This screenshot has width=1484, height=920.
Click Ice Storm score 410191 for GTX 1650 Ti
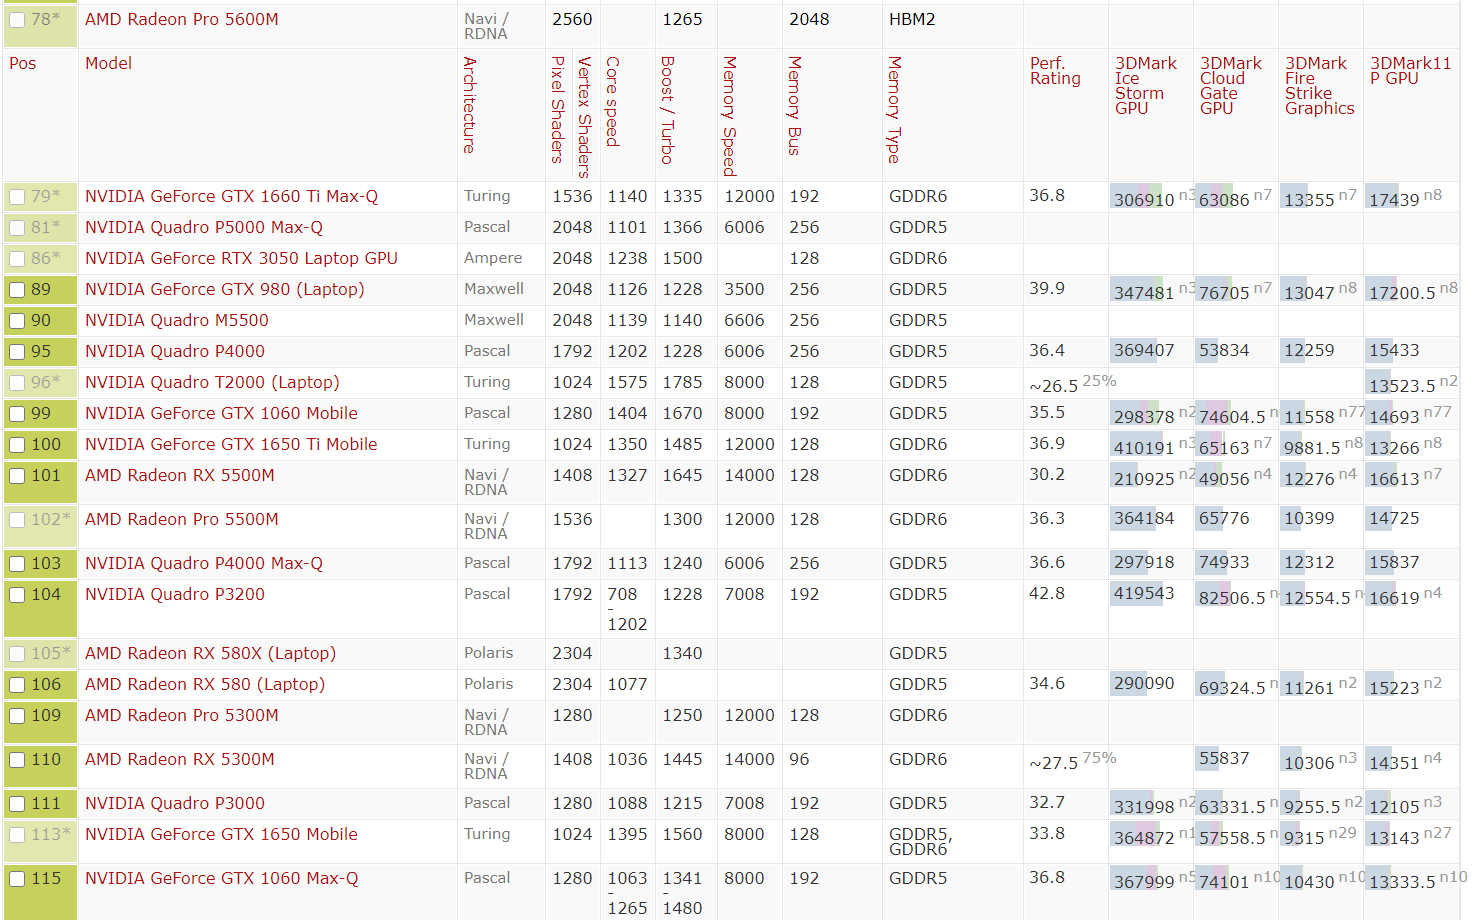coord(1144,448)
